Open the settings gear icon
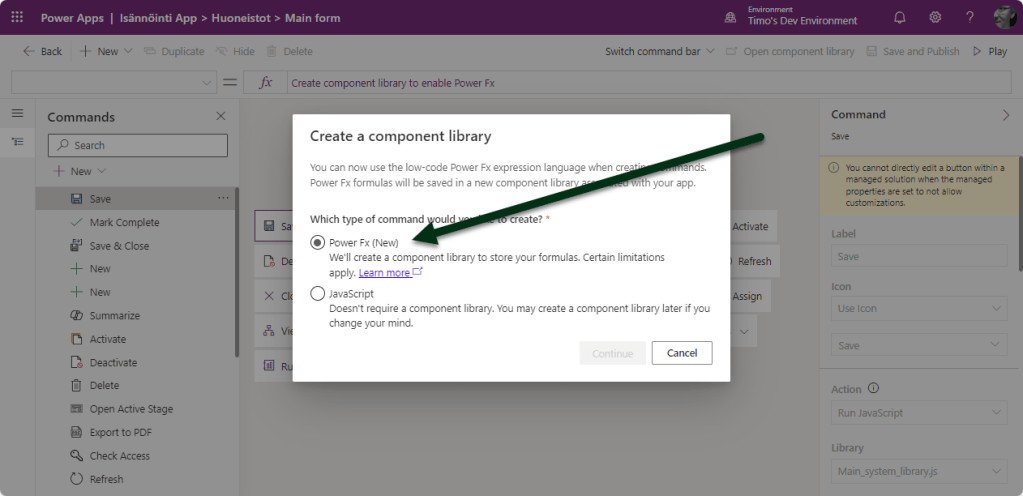The height and width of the screenshot is (496, 1023). pyautogui.click(x=935, y=17)
